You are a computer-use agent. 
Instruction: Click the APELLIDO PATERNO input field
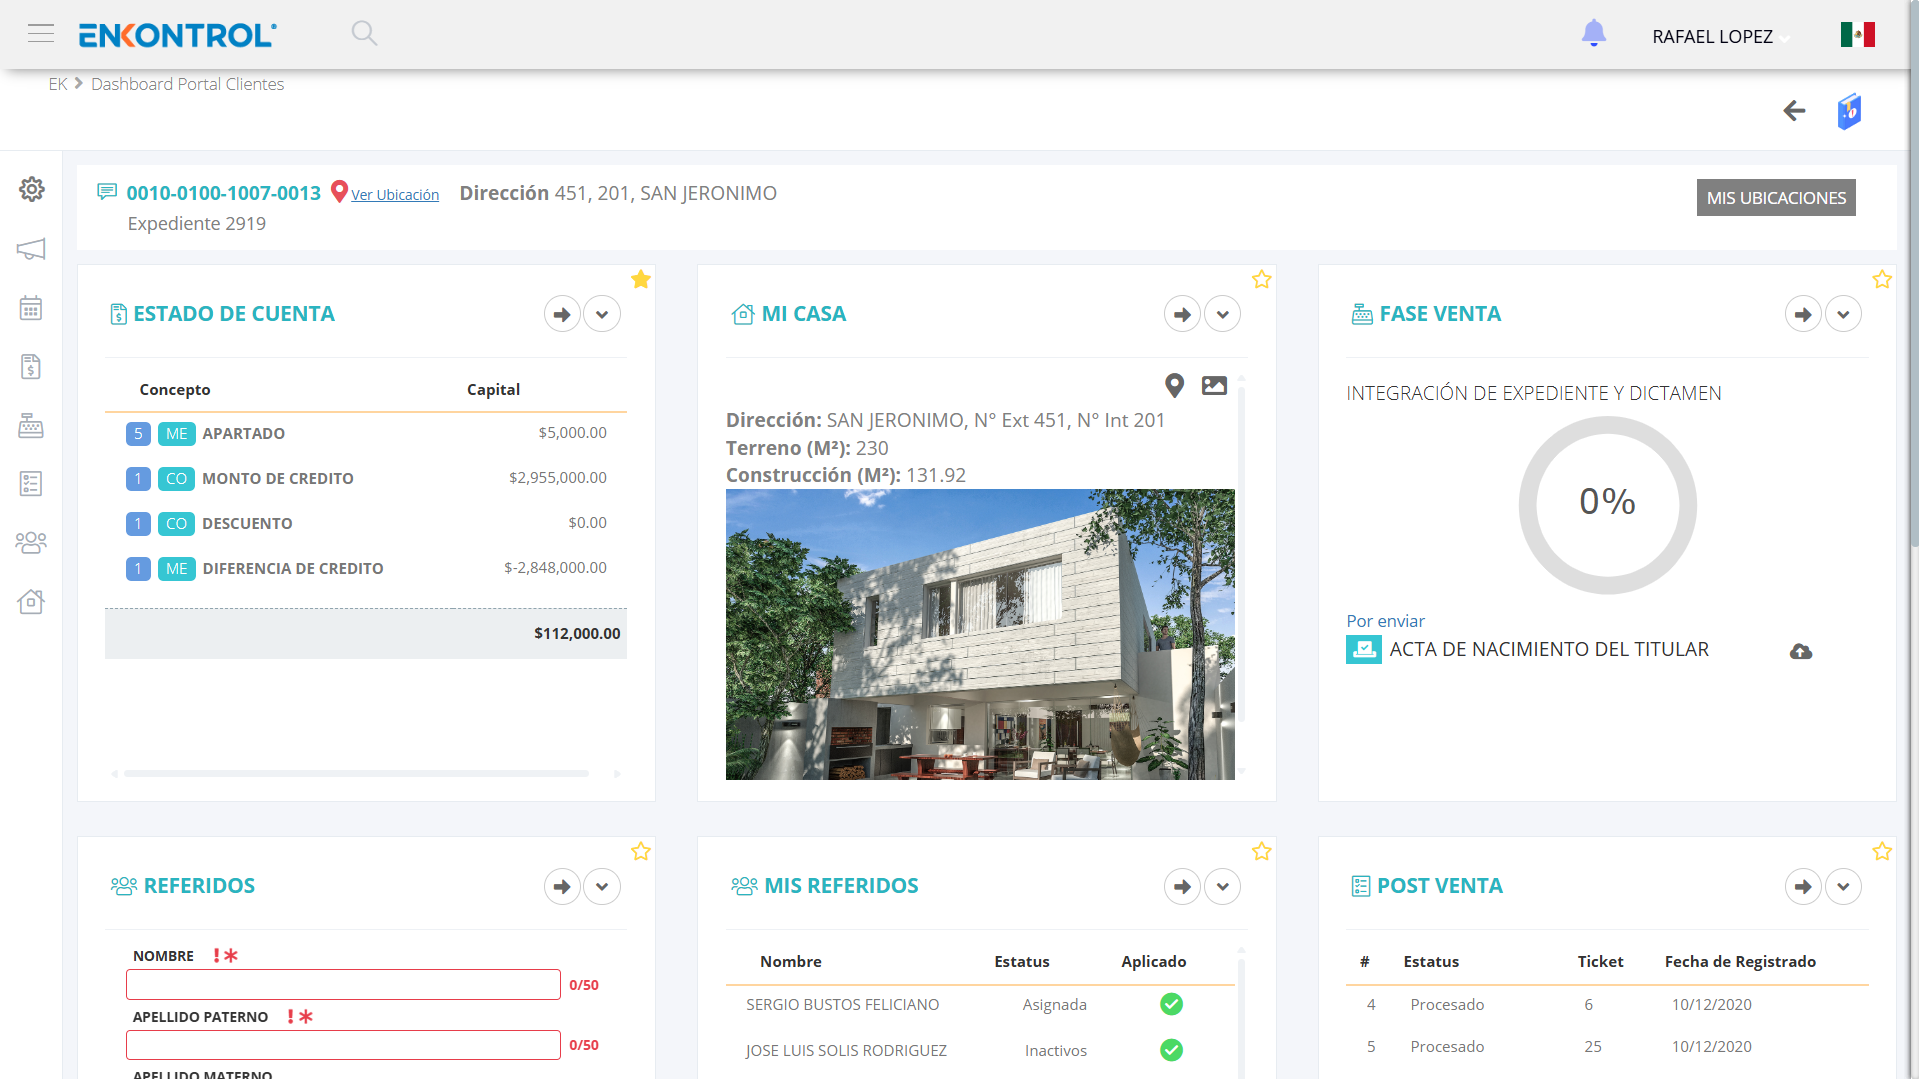point(343,1045)
